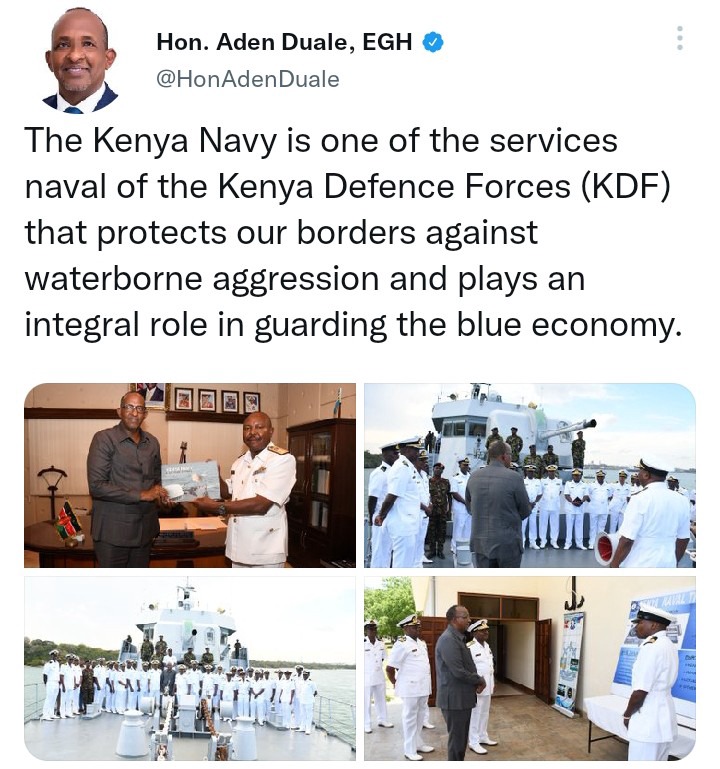Click the blue verified badge beside EGH
720x769 pixels.
(433, 42)
